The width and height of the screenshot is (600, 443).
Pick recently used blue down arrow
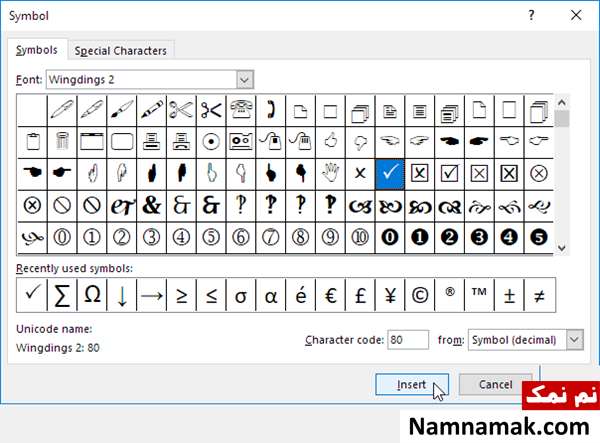122,295
